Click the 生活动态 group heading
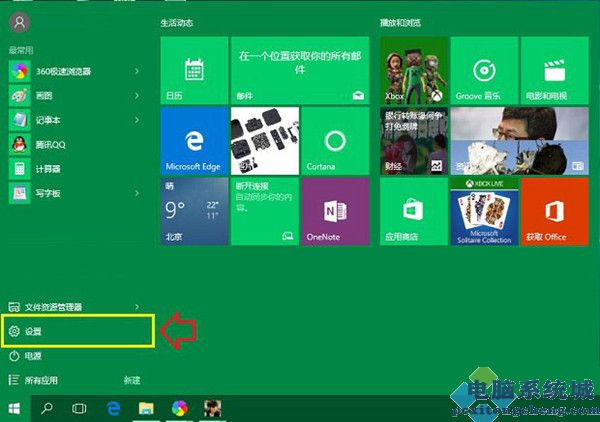 tap(177, 23)
